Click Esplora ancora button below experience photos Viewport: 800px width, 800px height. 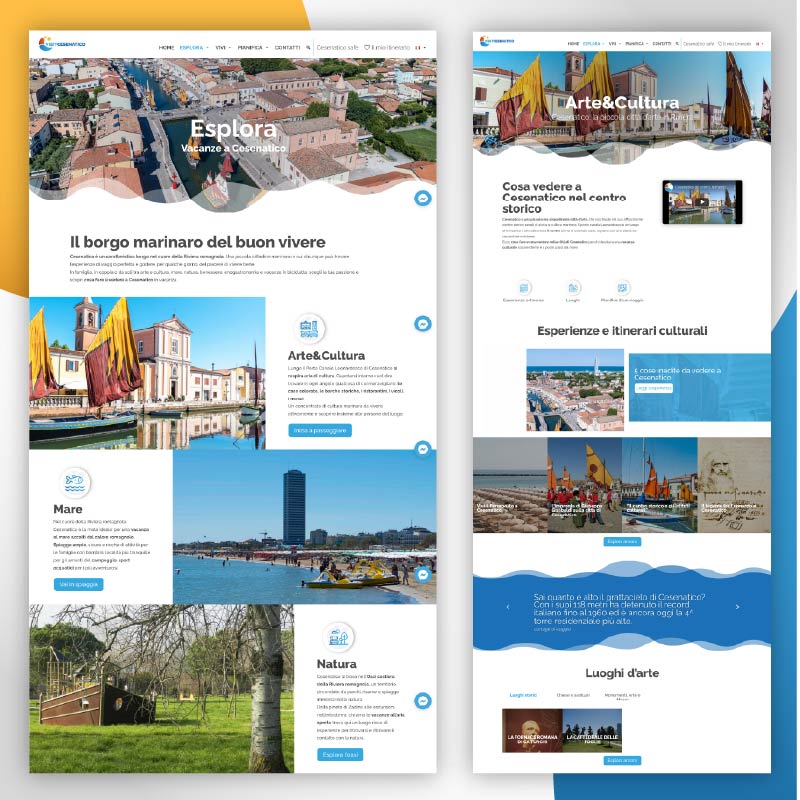622,541
